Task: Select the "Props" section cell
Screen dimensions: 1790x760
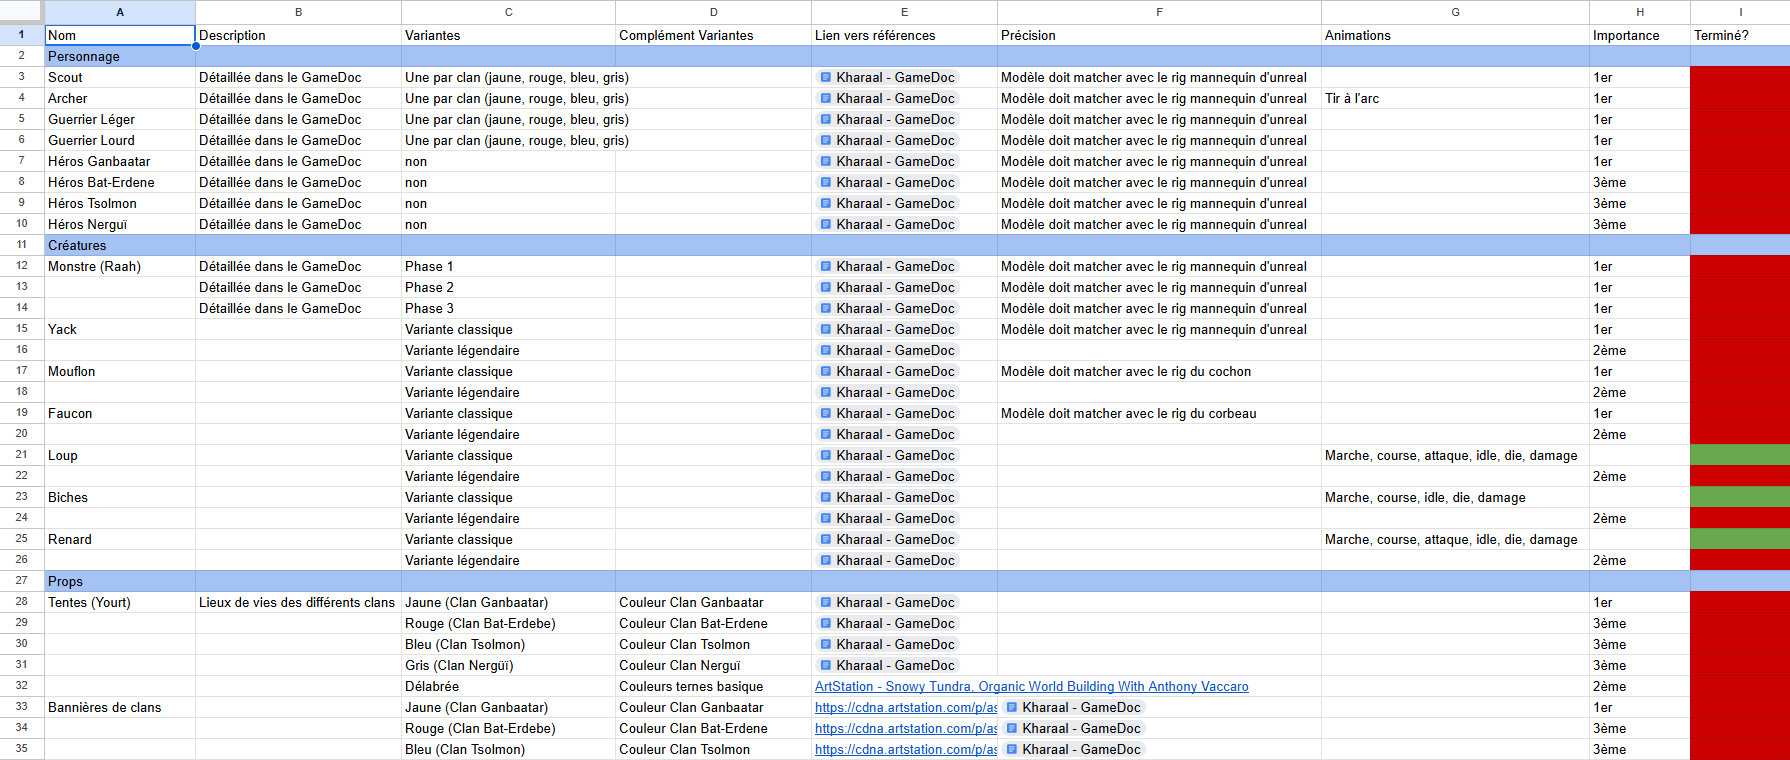Action: [x=119, y=581]
